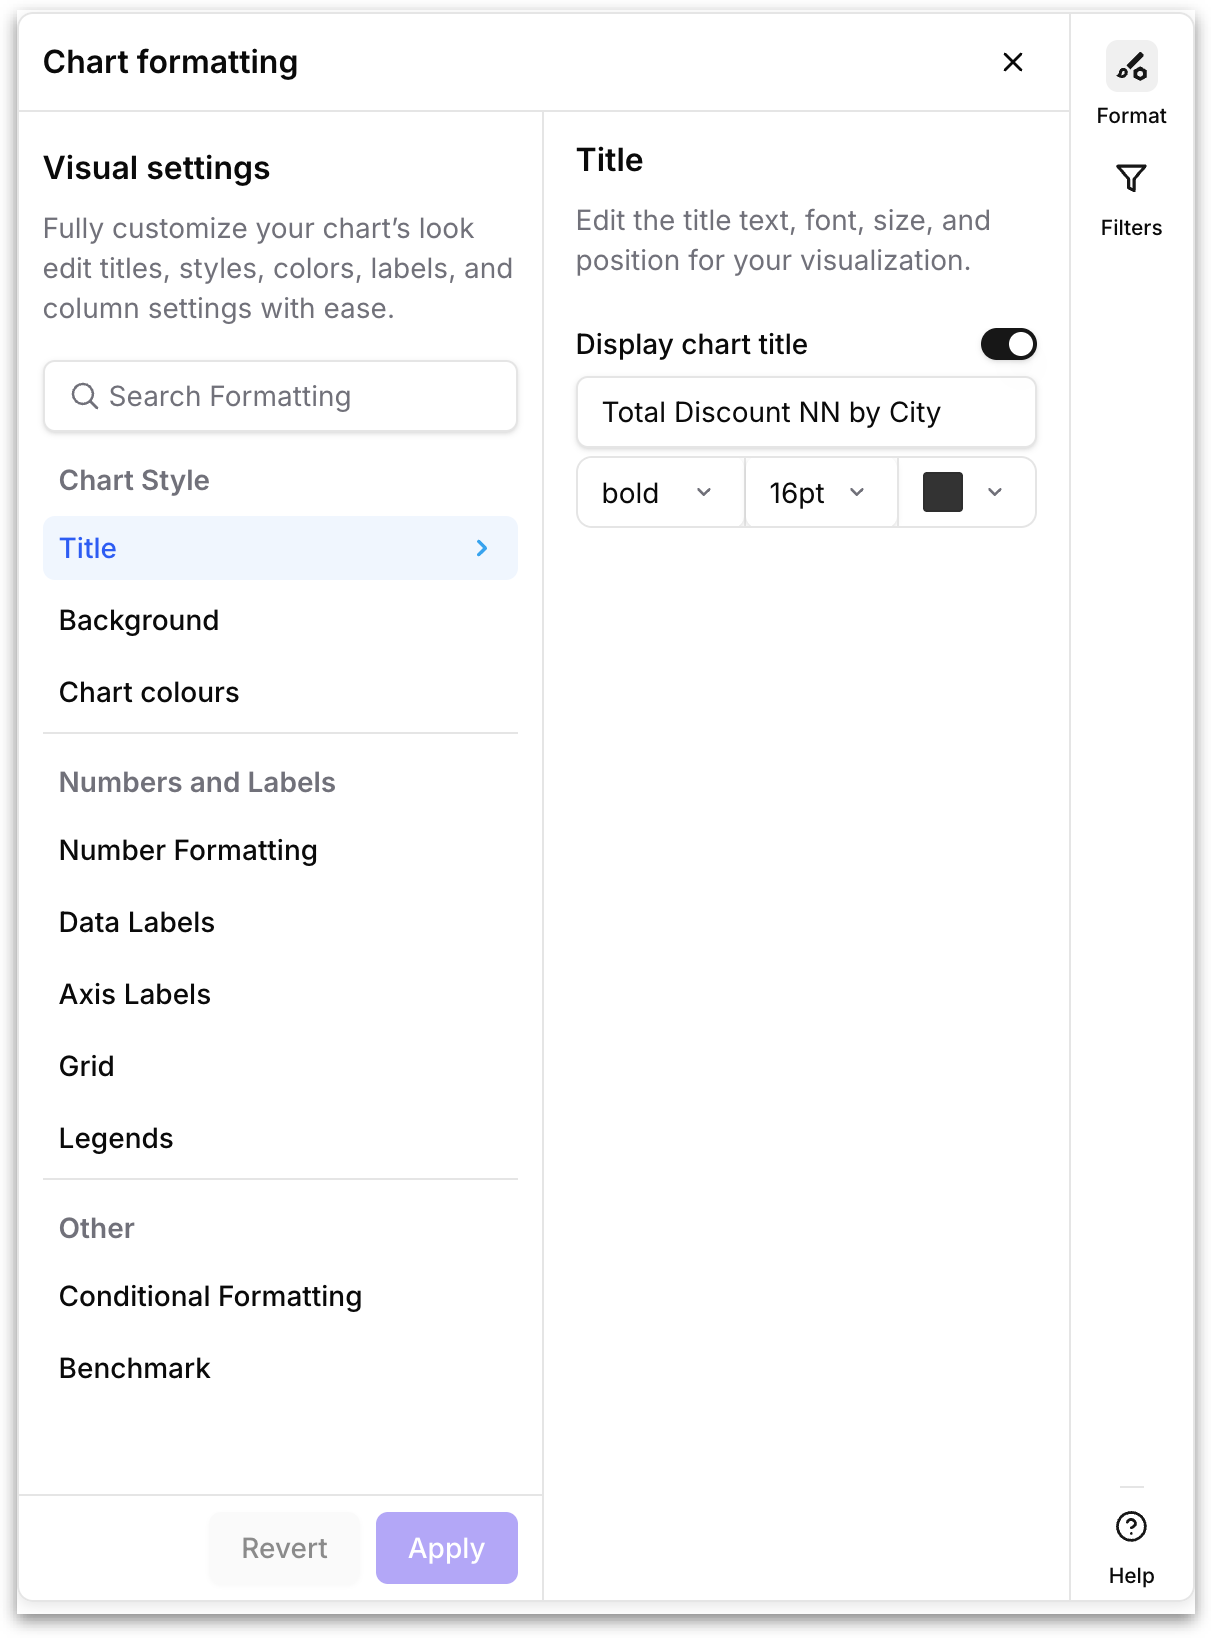
Task: Click the Format paintbrush icon
Action: click(x=1131, y=67)
